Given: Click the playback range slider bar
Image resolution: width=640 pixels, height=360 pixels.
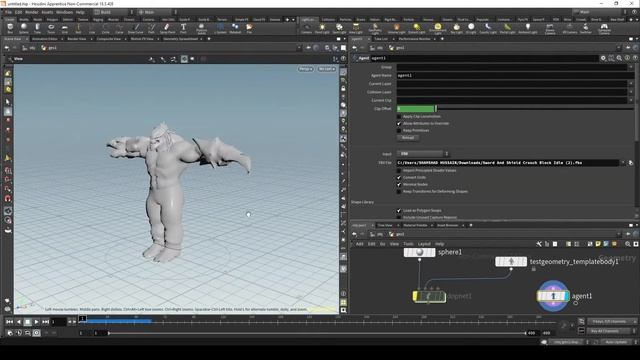Looking at the screenshot, I should point(317,333).
